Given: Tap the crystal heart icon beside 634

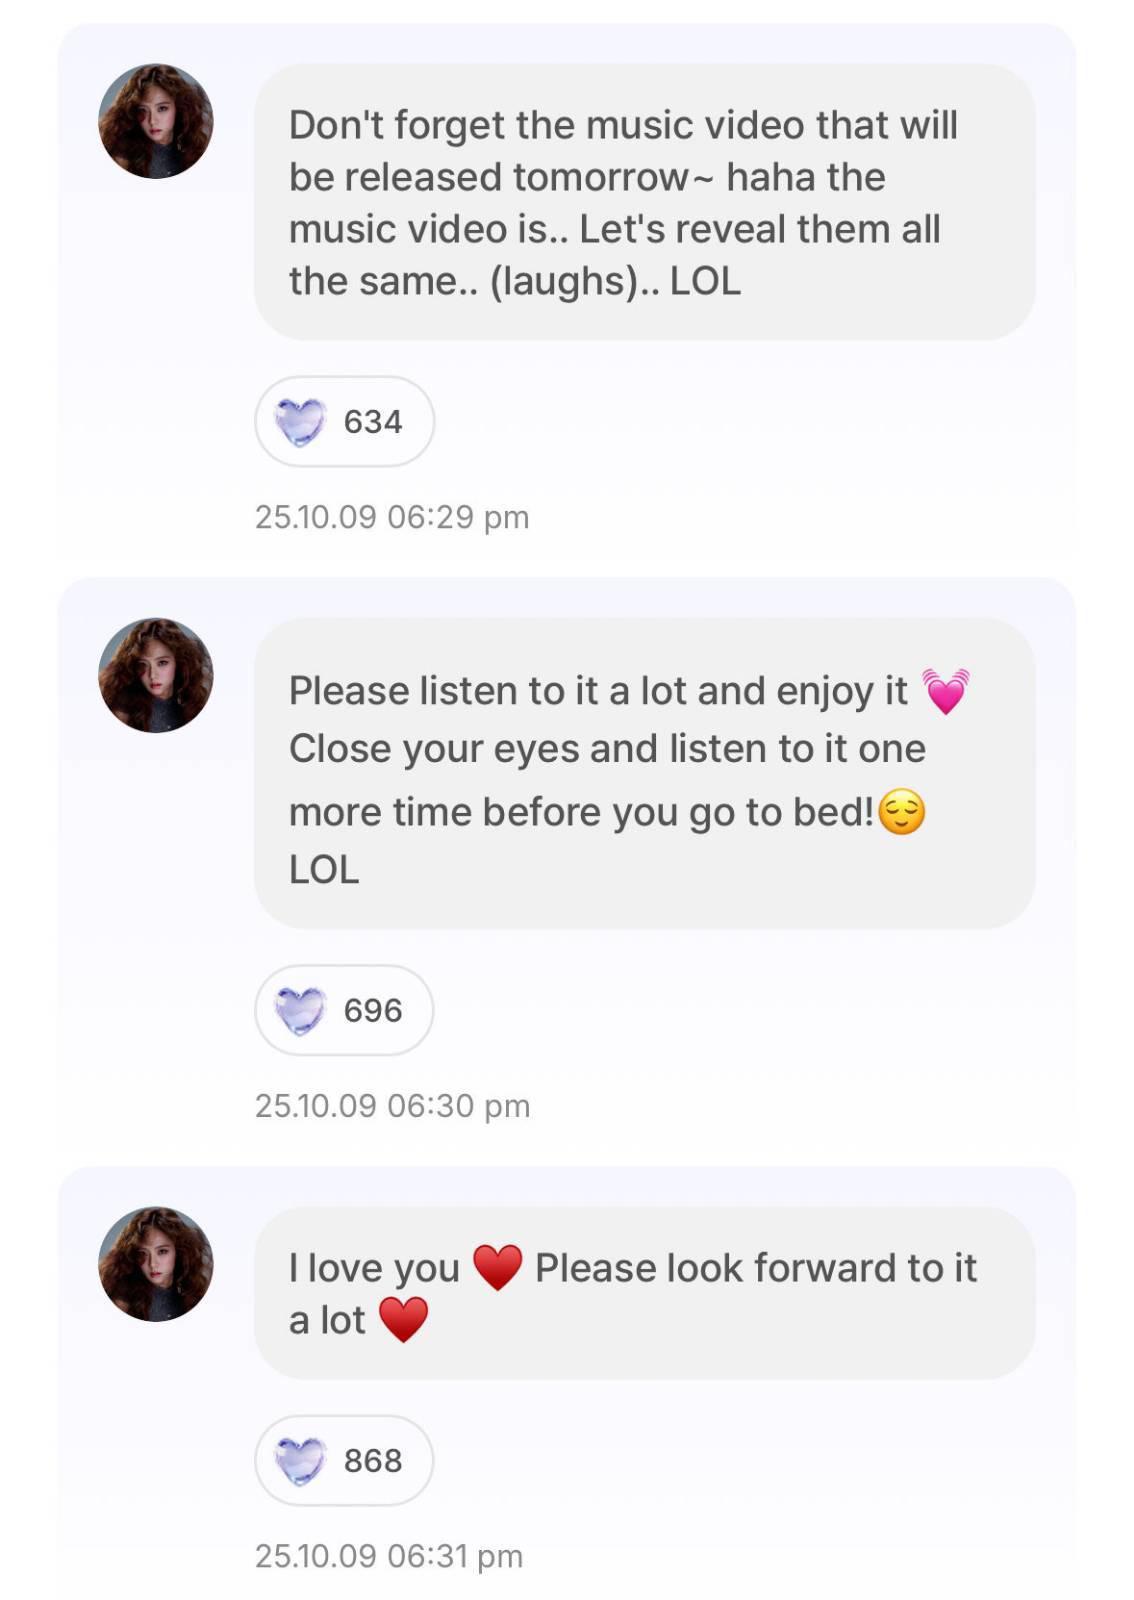Looking at the screenshot, I should click(x=300, y=421).
